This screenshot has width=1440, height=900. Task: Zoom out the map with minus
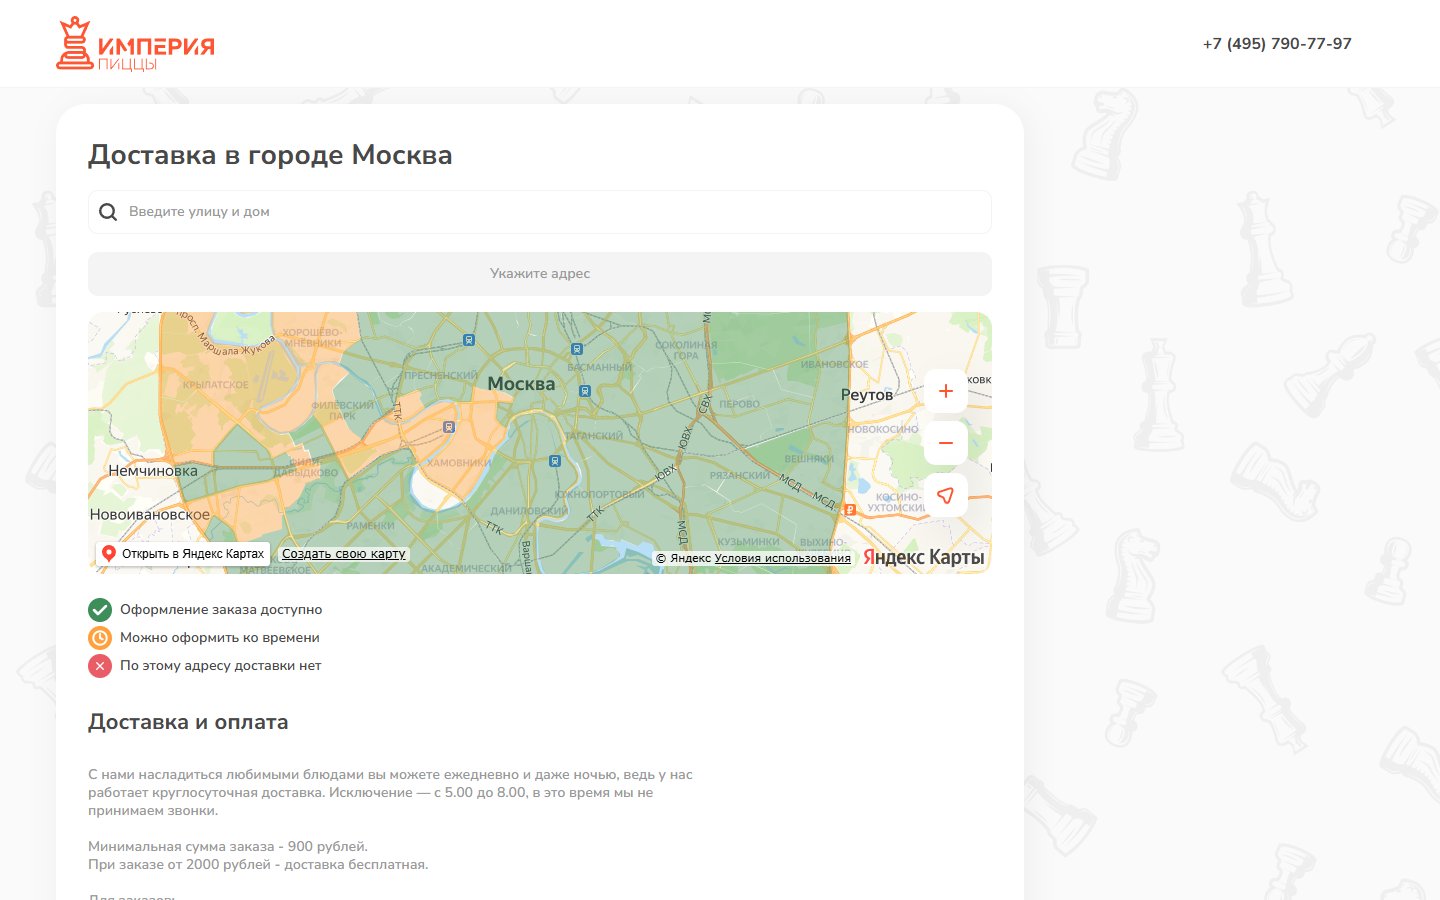pyautogui.click(x=945, y=443)
